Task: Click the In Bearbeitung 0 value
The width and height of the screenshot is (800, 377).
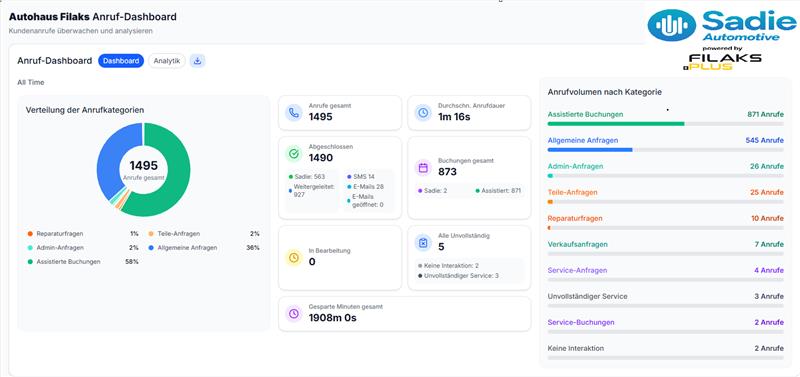Action: [312, 262]
